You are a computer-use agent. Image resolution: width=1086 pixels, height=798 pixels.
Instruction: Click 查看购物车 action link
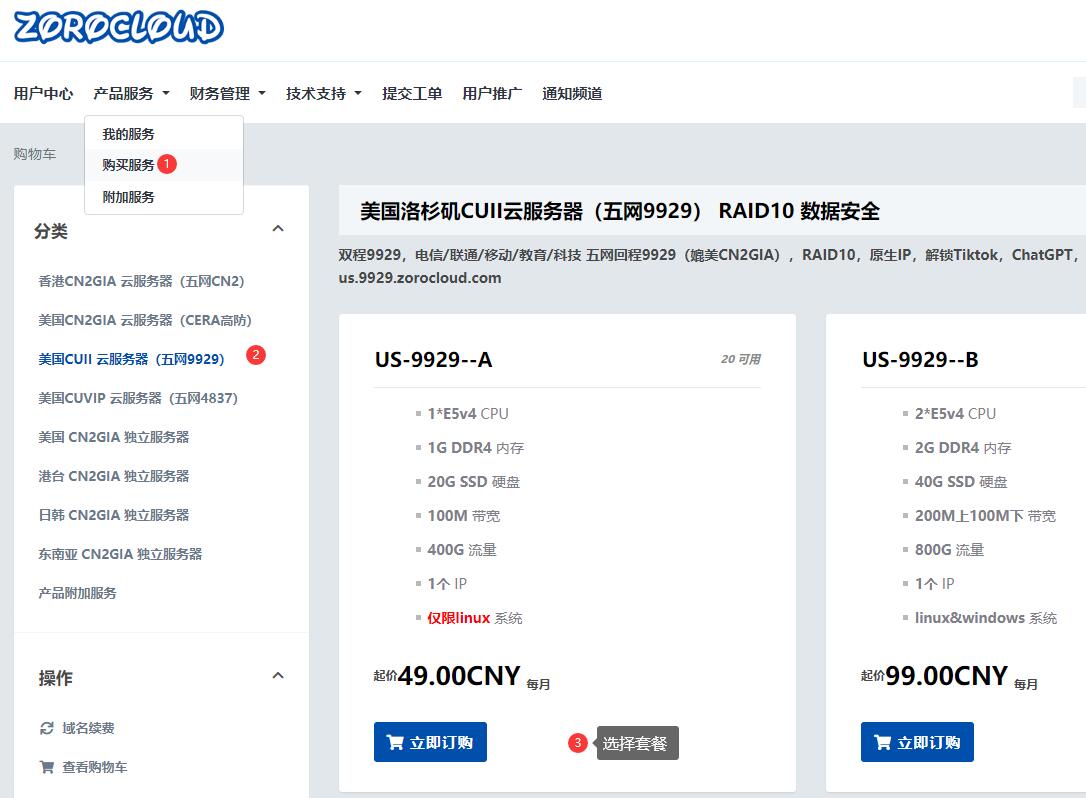point(94,767)
